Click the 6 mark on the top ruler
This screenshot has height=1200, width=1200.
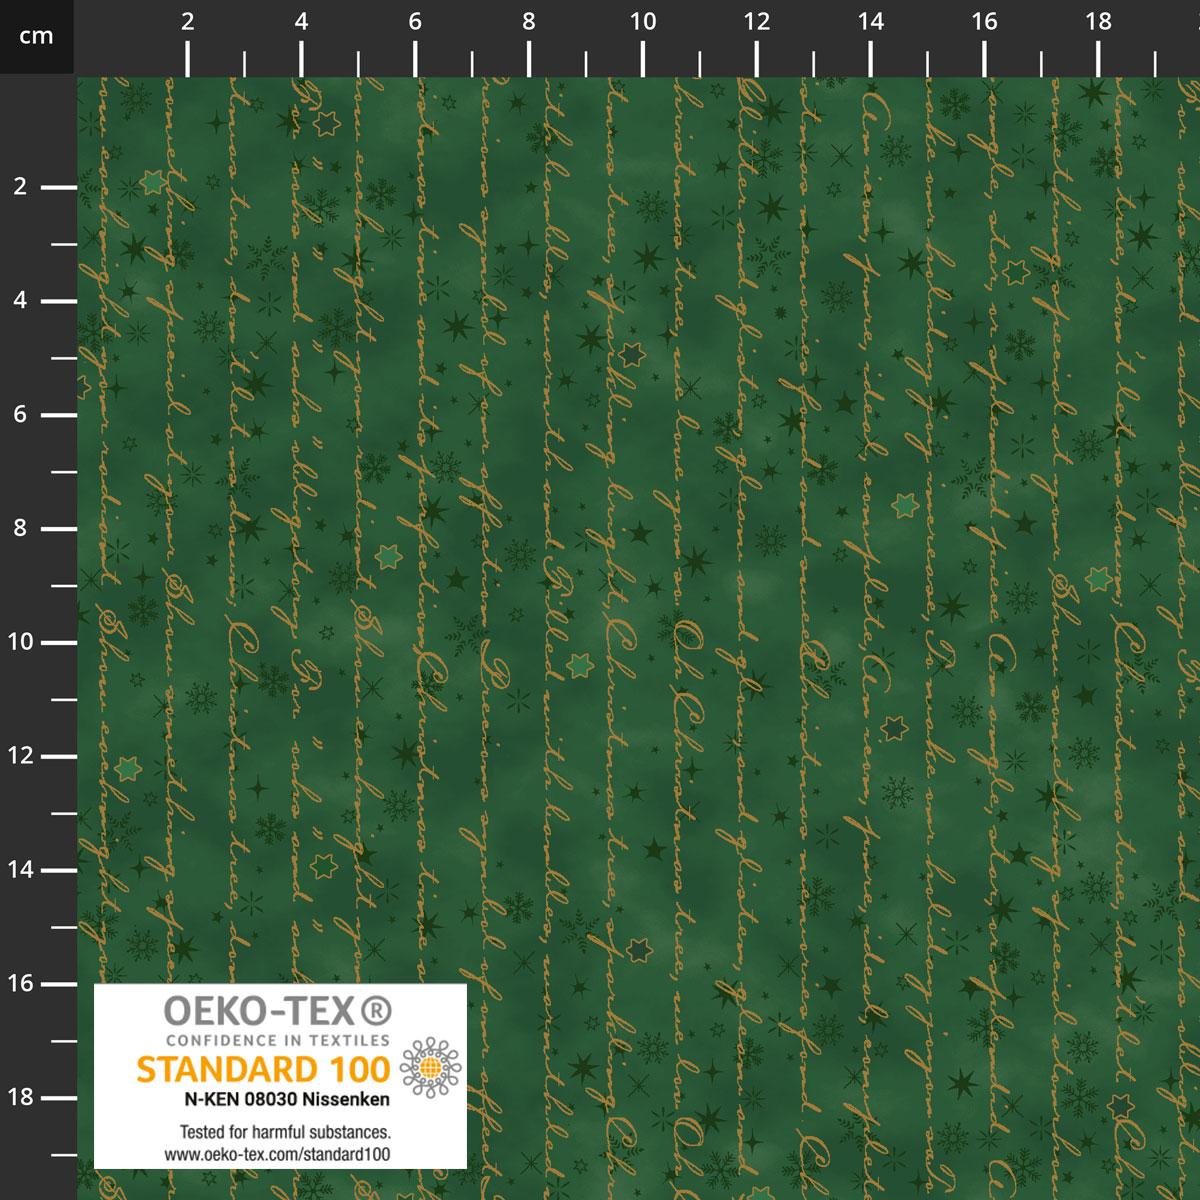pyautogui.click(x=415, y=22)
